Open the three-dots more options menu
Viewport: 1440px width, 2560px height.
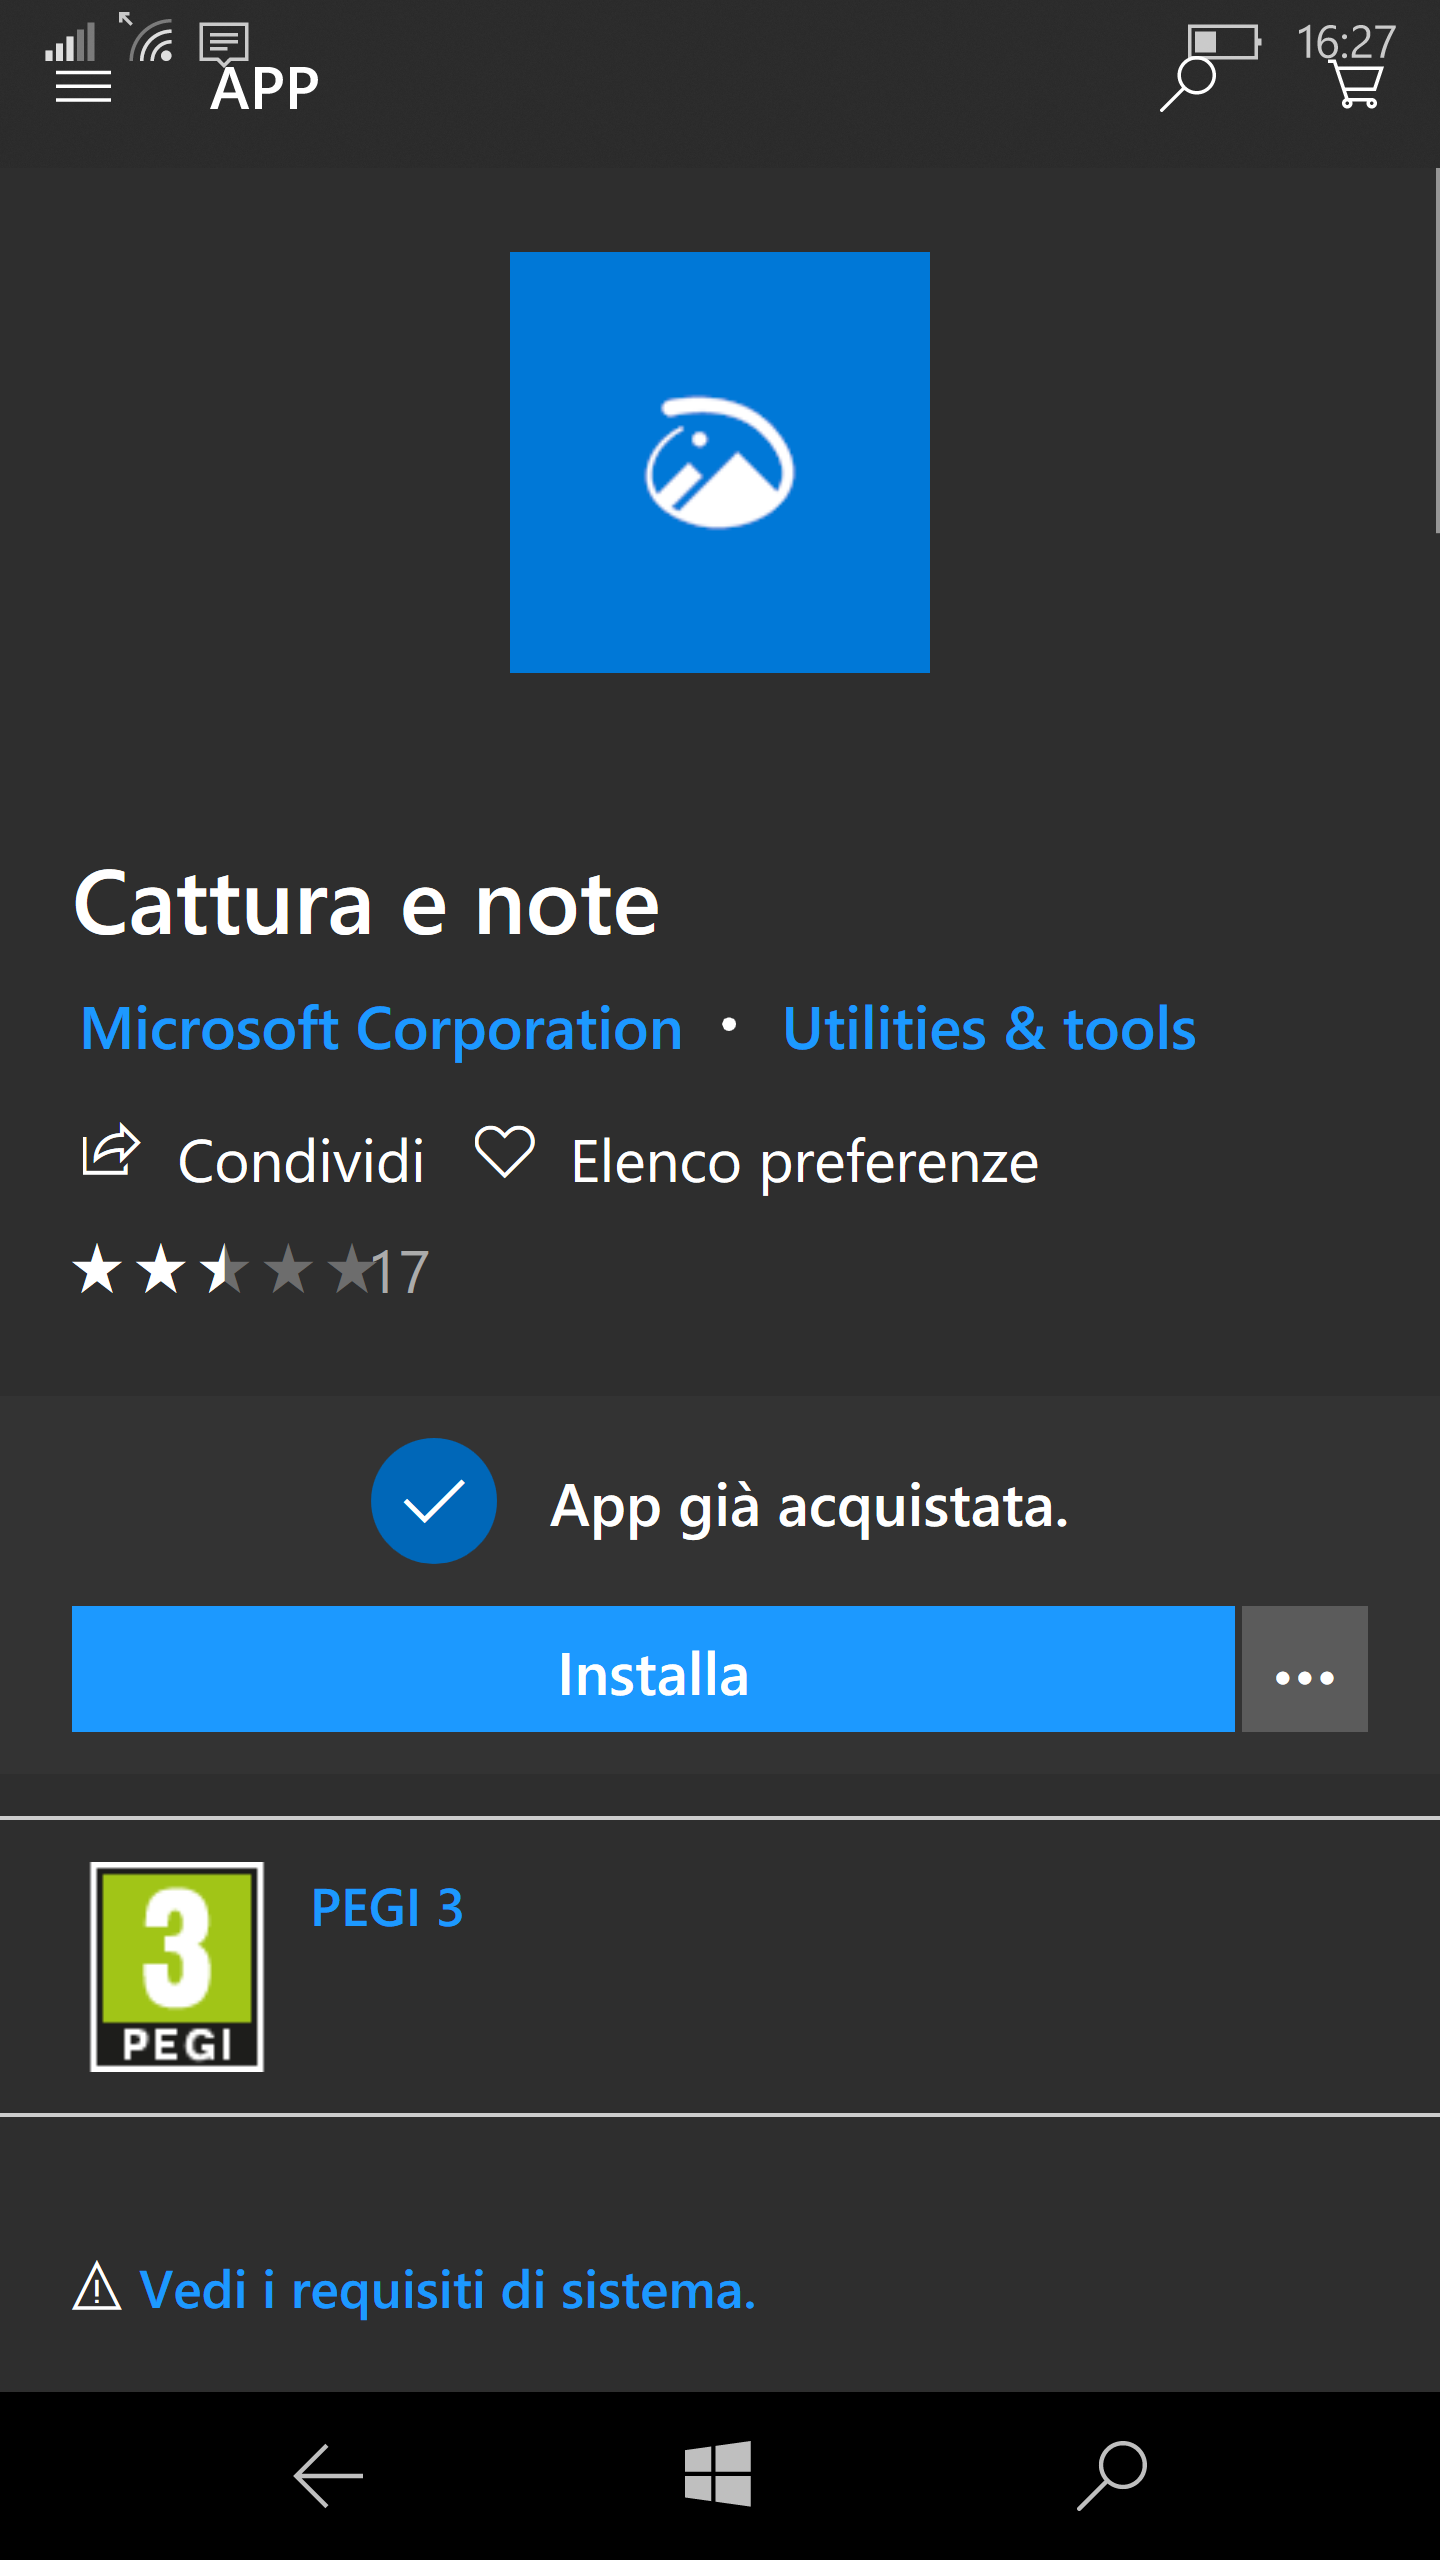coord(1304,1669)
